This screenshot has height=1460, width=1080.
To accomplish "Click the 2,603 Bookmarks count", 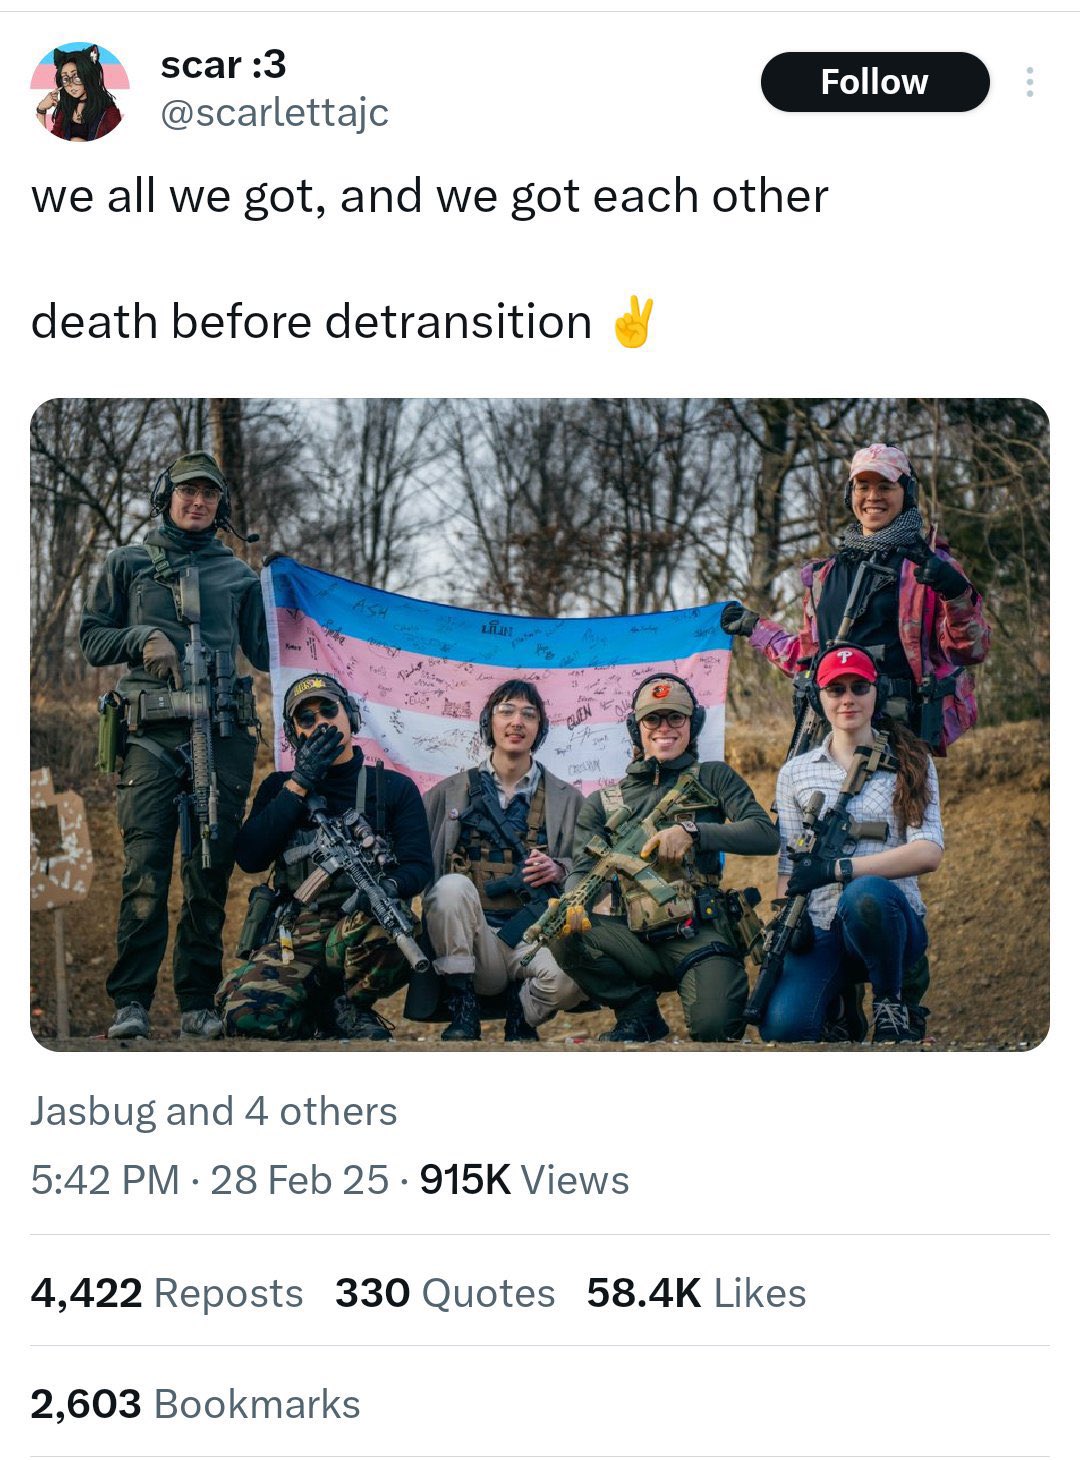I will click(x=195, y=1404).
